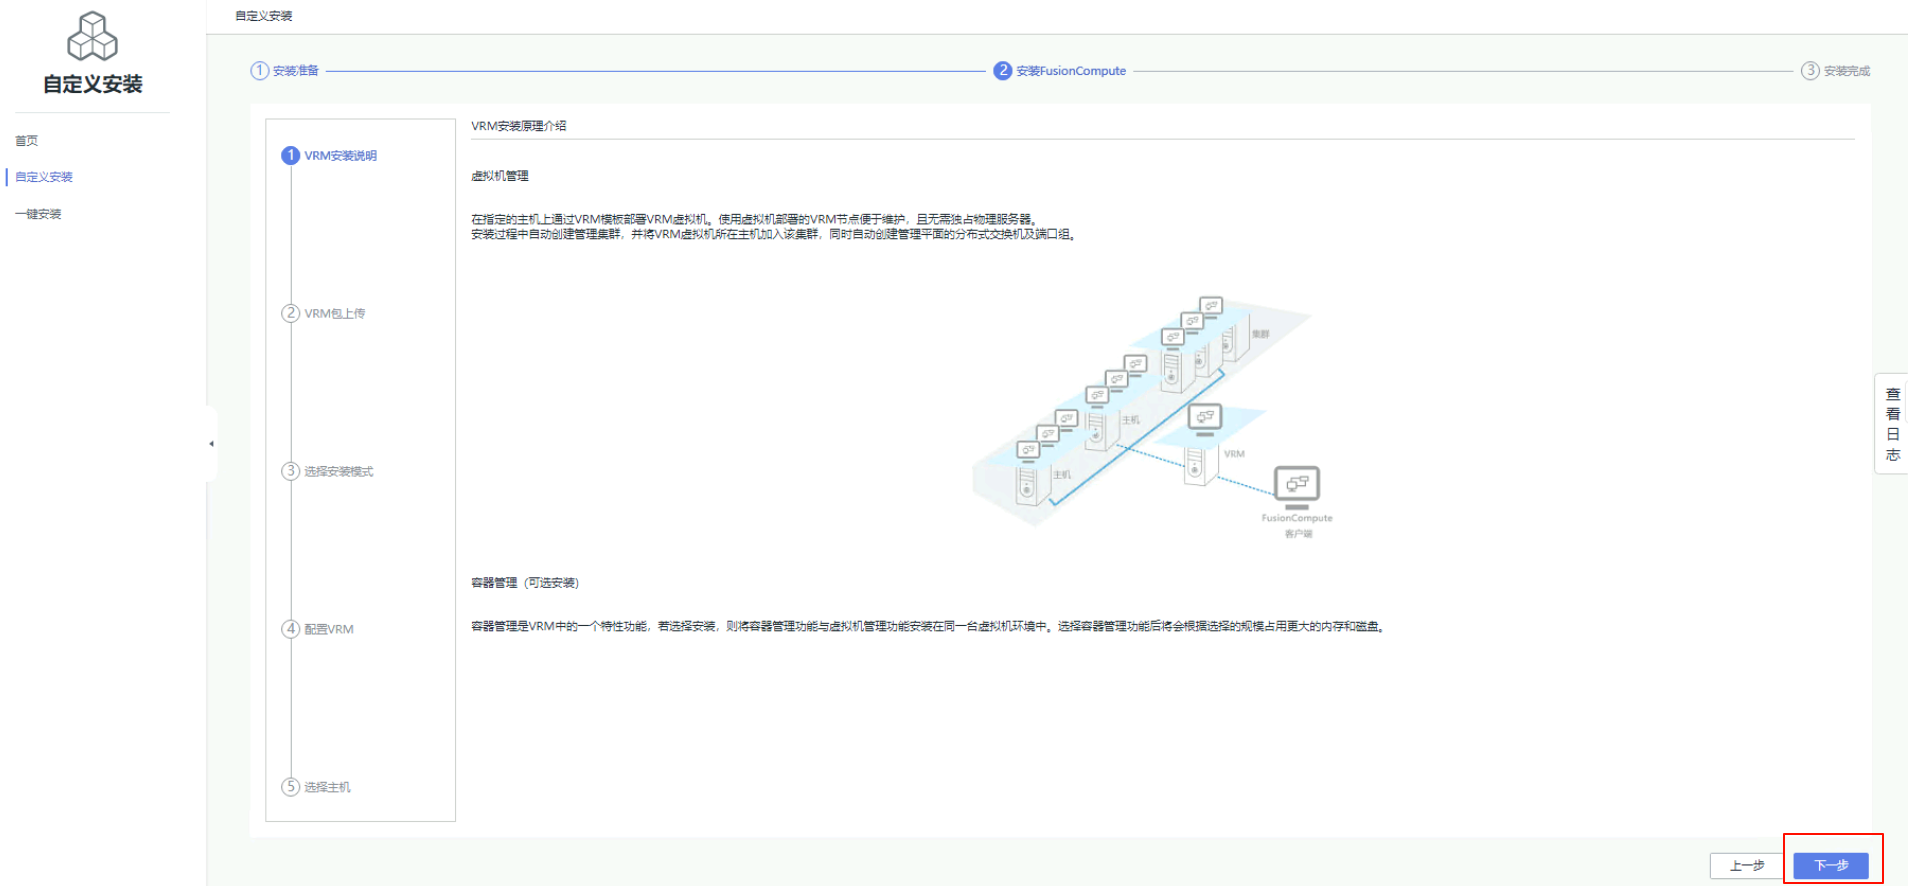Click the 自定义安装 sidebar heading text
Viewport: 1908px width, 886px height.
tap(92, 85)
